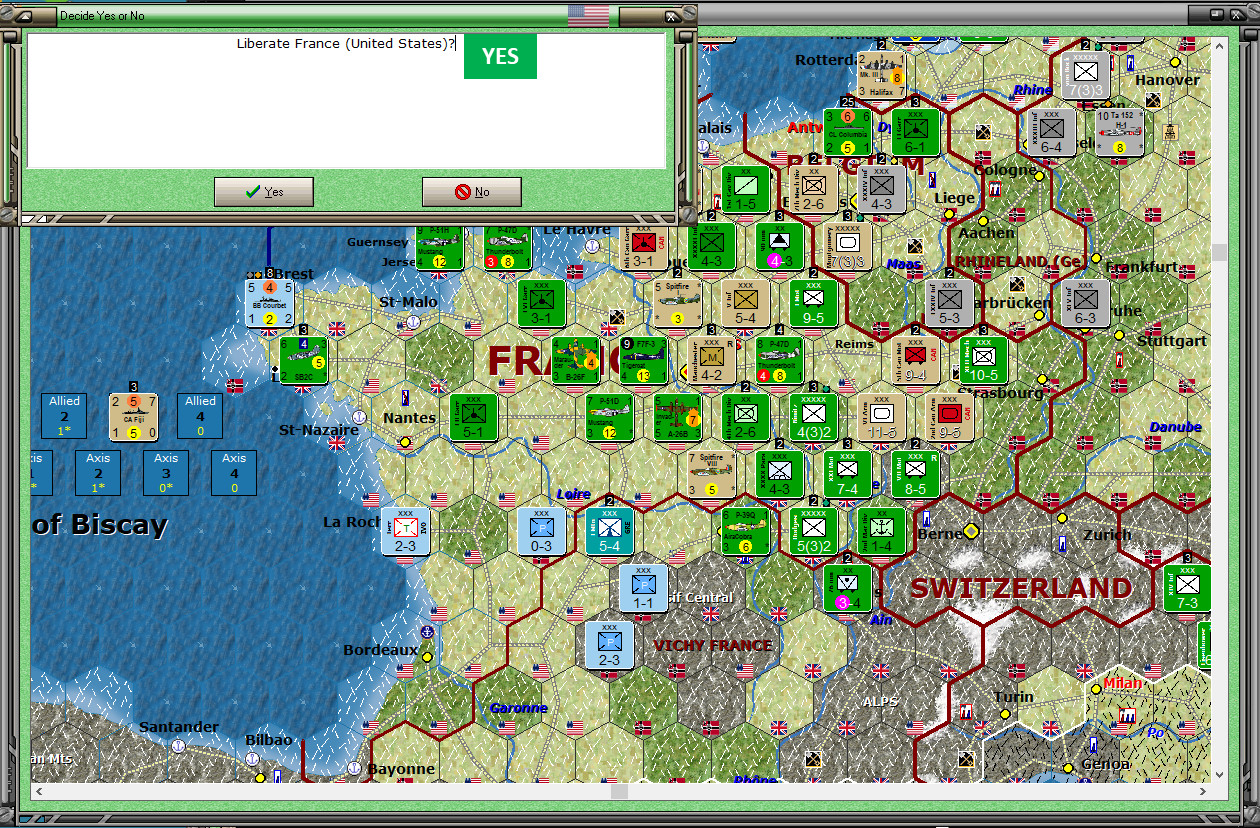Select CL Columbia cruiser near Antwerp

coord(847,133)
